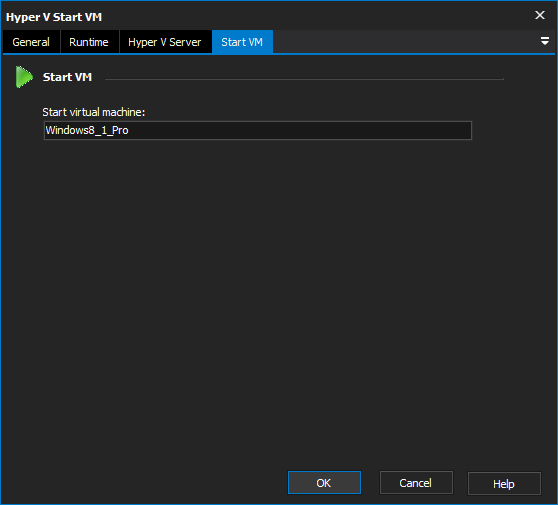Switch to the General tab
The image size is (558, 505).
(x=31, y=42)
